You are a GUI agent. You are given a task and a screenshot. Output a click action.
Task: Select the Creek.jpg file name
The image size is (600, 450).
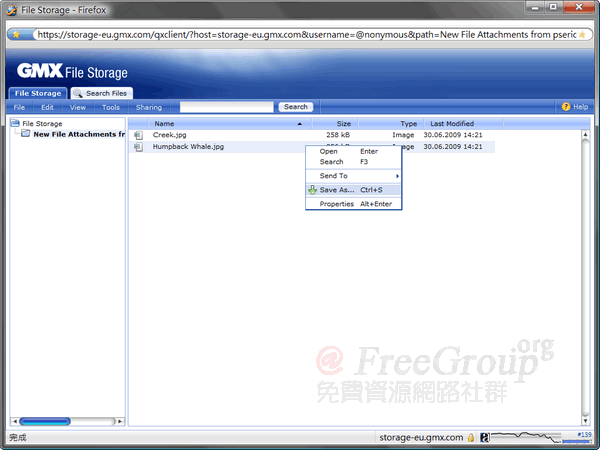170,135
